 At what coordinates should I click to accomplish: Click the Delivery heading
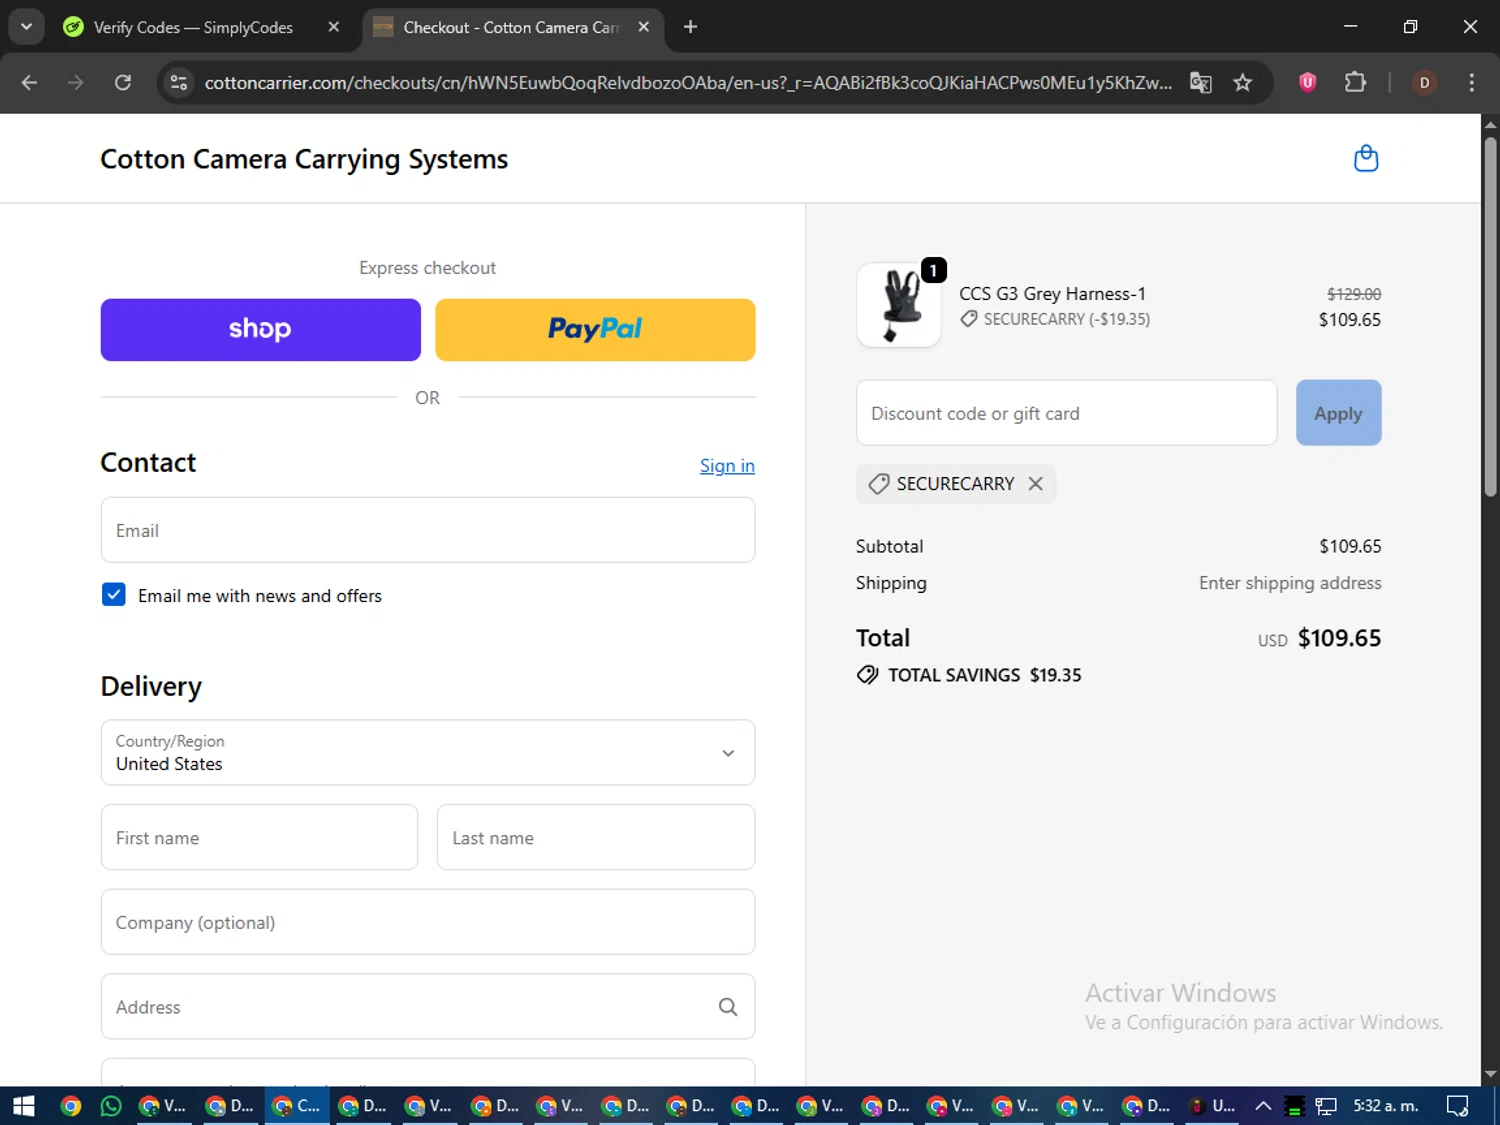(151, 686)
